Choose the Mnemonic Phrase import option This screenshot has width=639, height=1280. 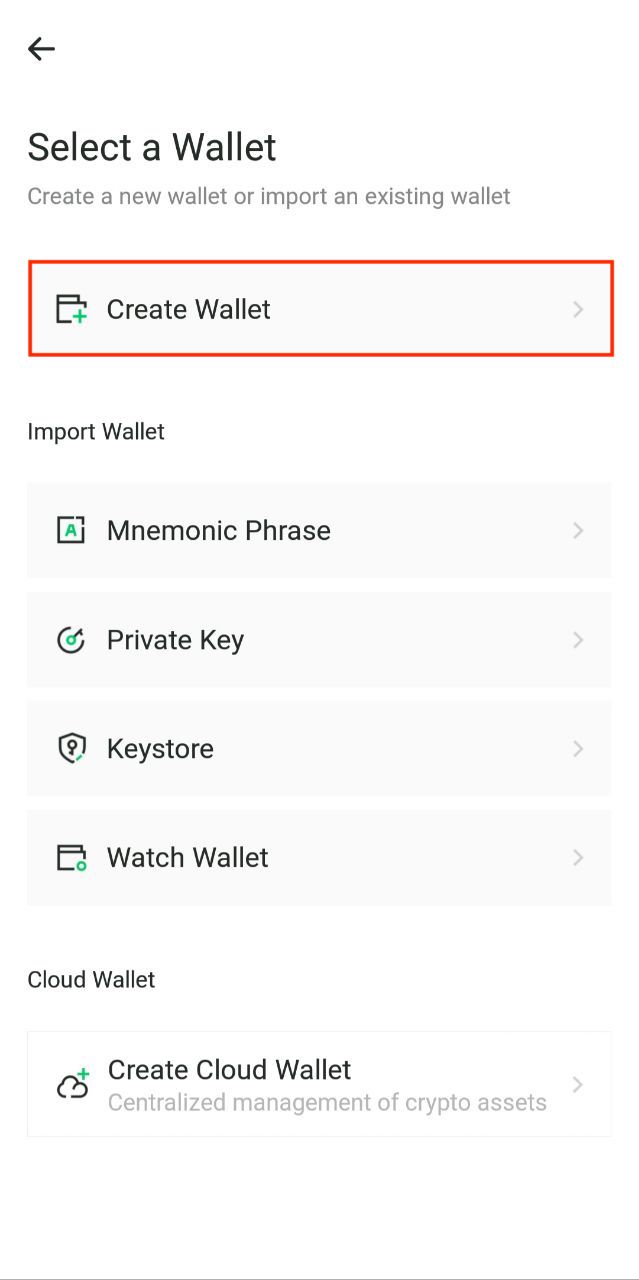pos(219,530)
